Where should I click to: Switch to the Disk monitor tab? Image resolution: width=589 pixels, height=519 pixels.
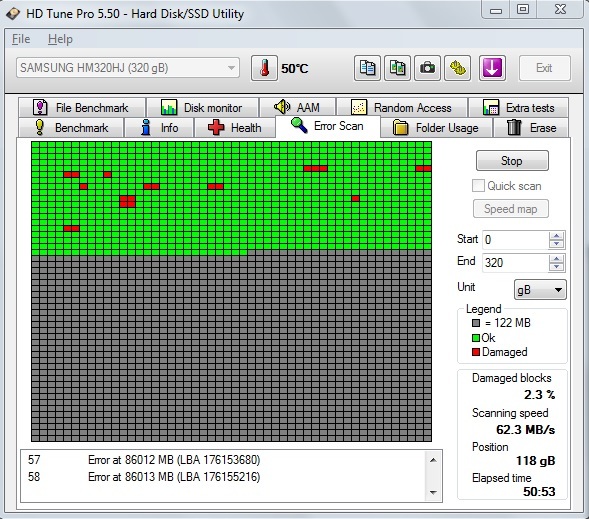click(202, 108)
